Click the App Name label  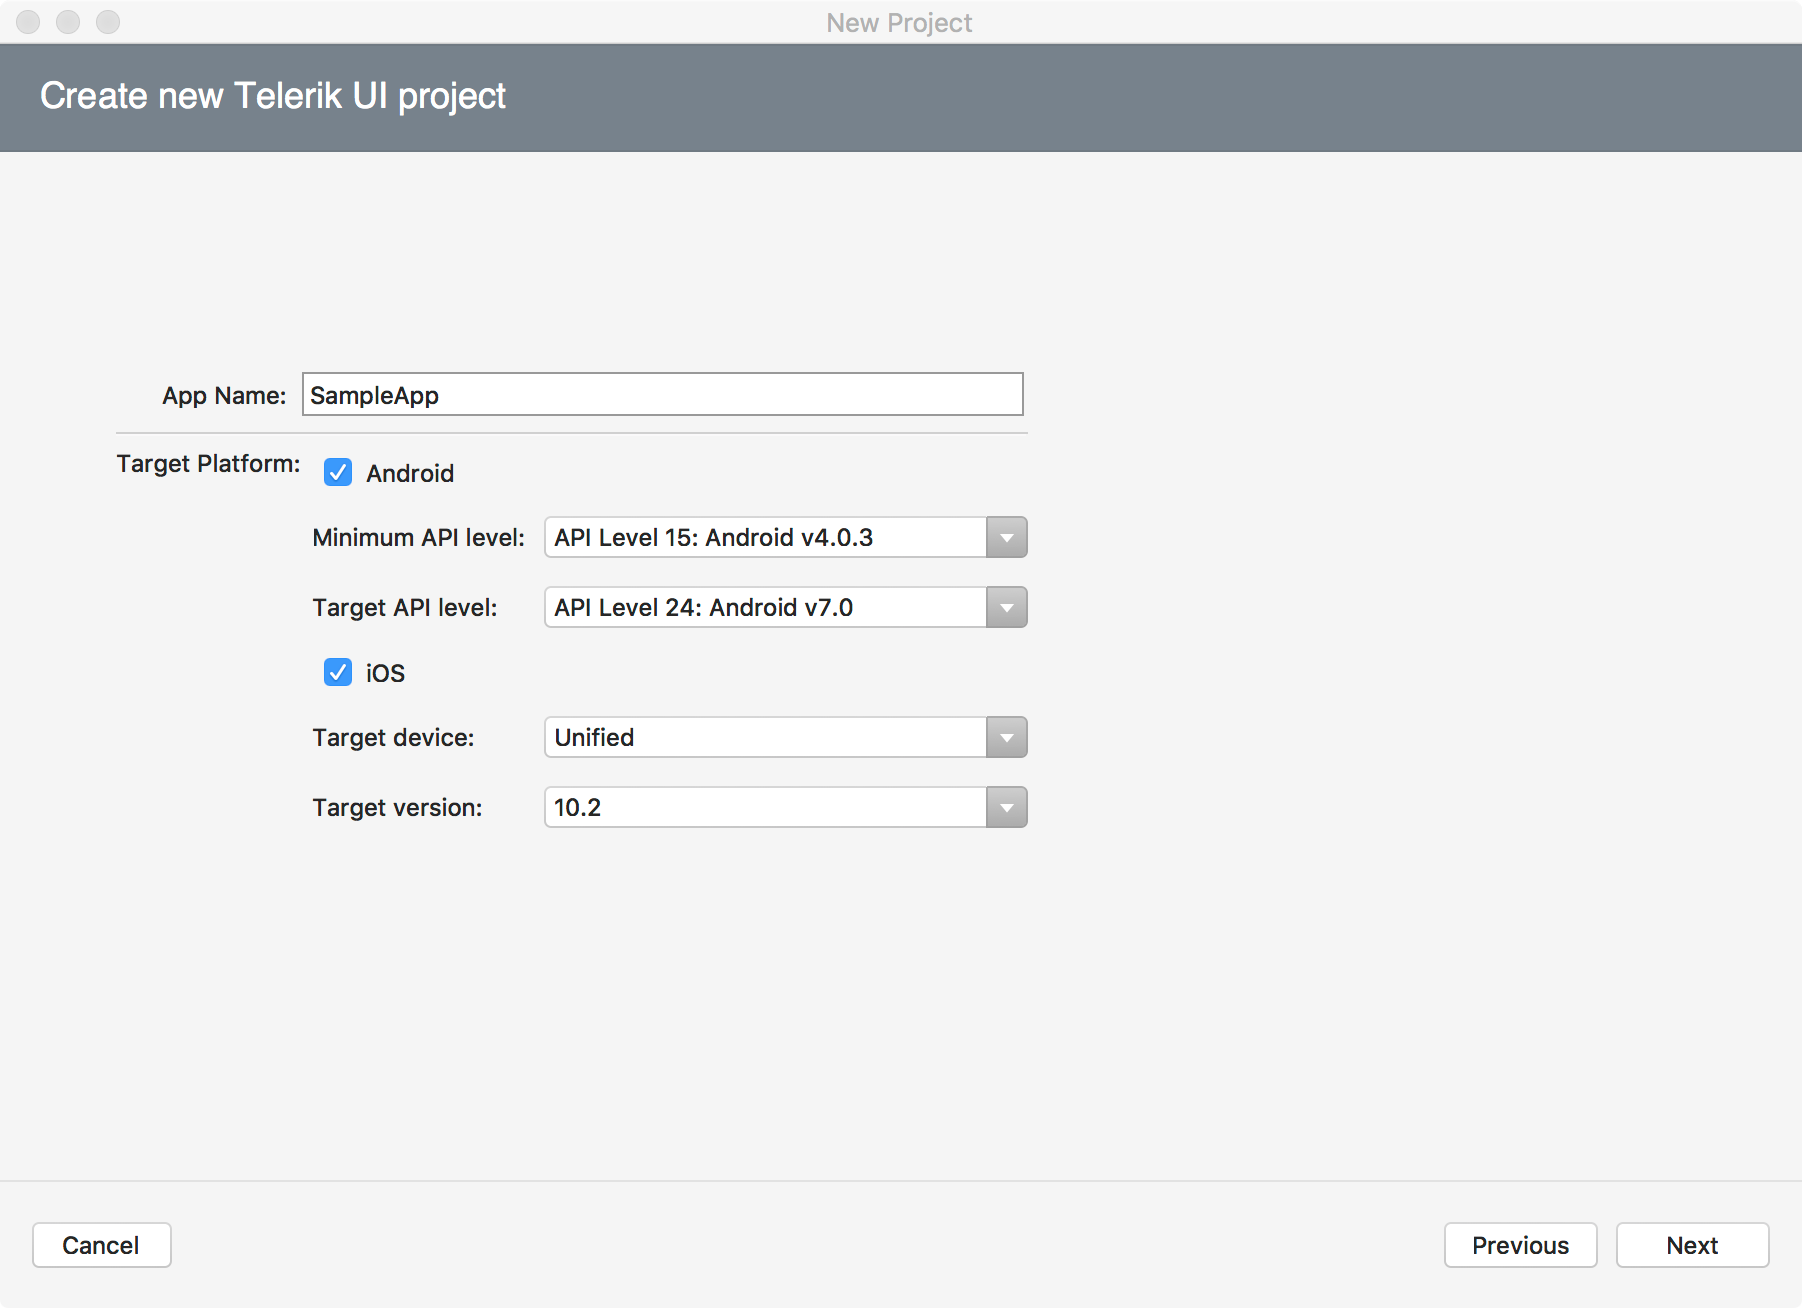[224, 396]
